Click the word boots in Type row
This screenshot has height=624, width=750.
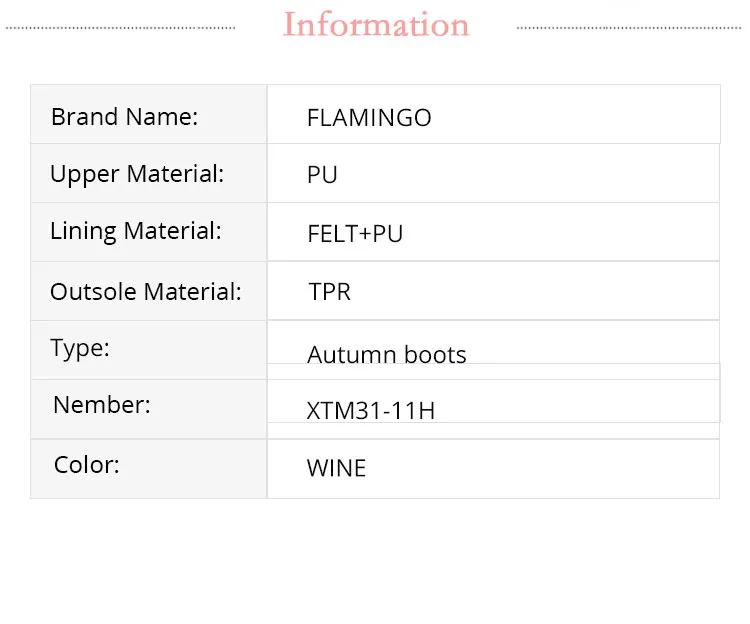pos(436,354)
